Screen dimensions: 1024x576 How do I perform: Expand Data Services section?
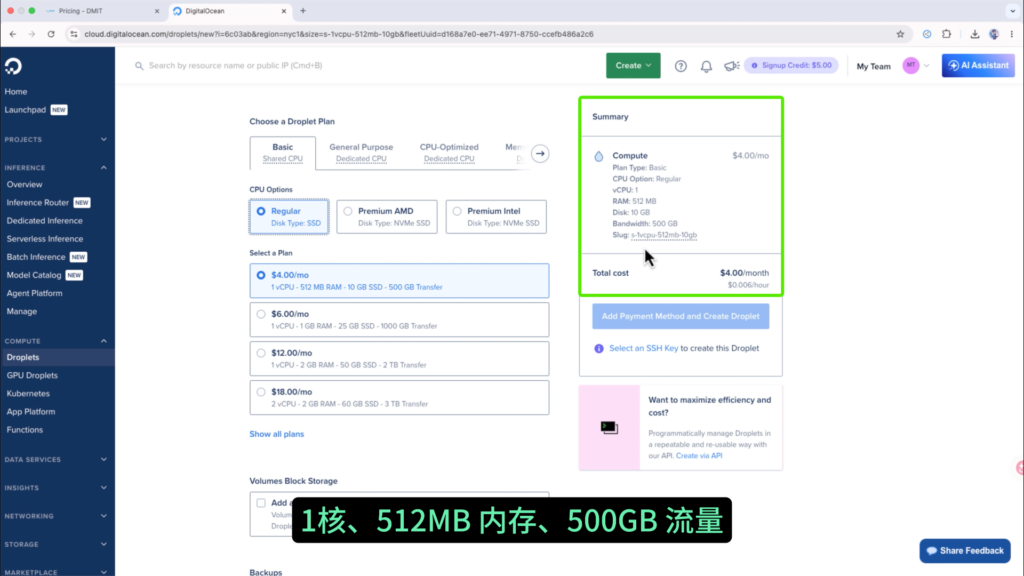pos(104,460)
